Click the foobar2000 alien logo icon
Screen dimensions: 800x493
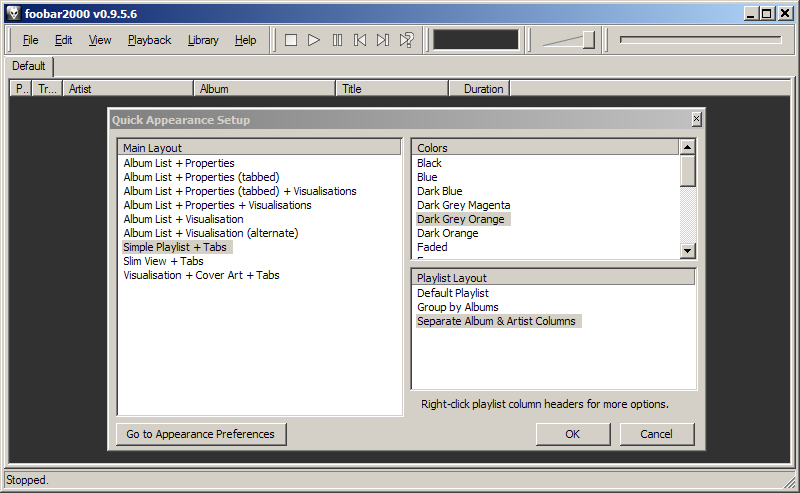(14, 13)
